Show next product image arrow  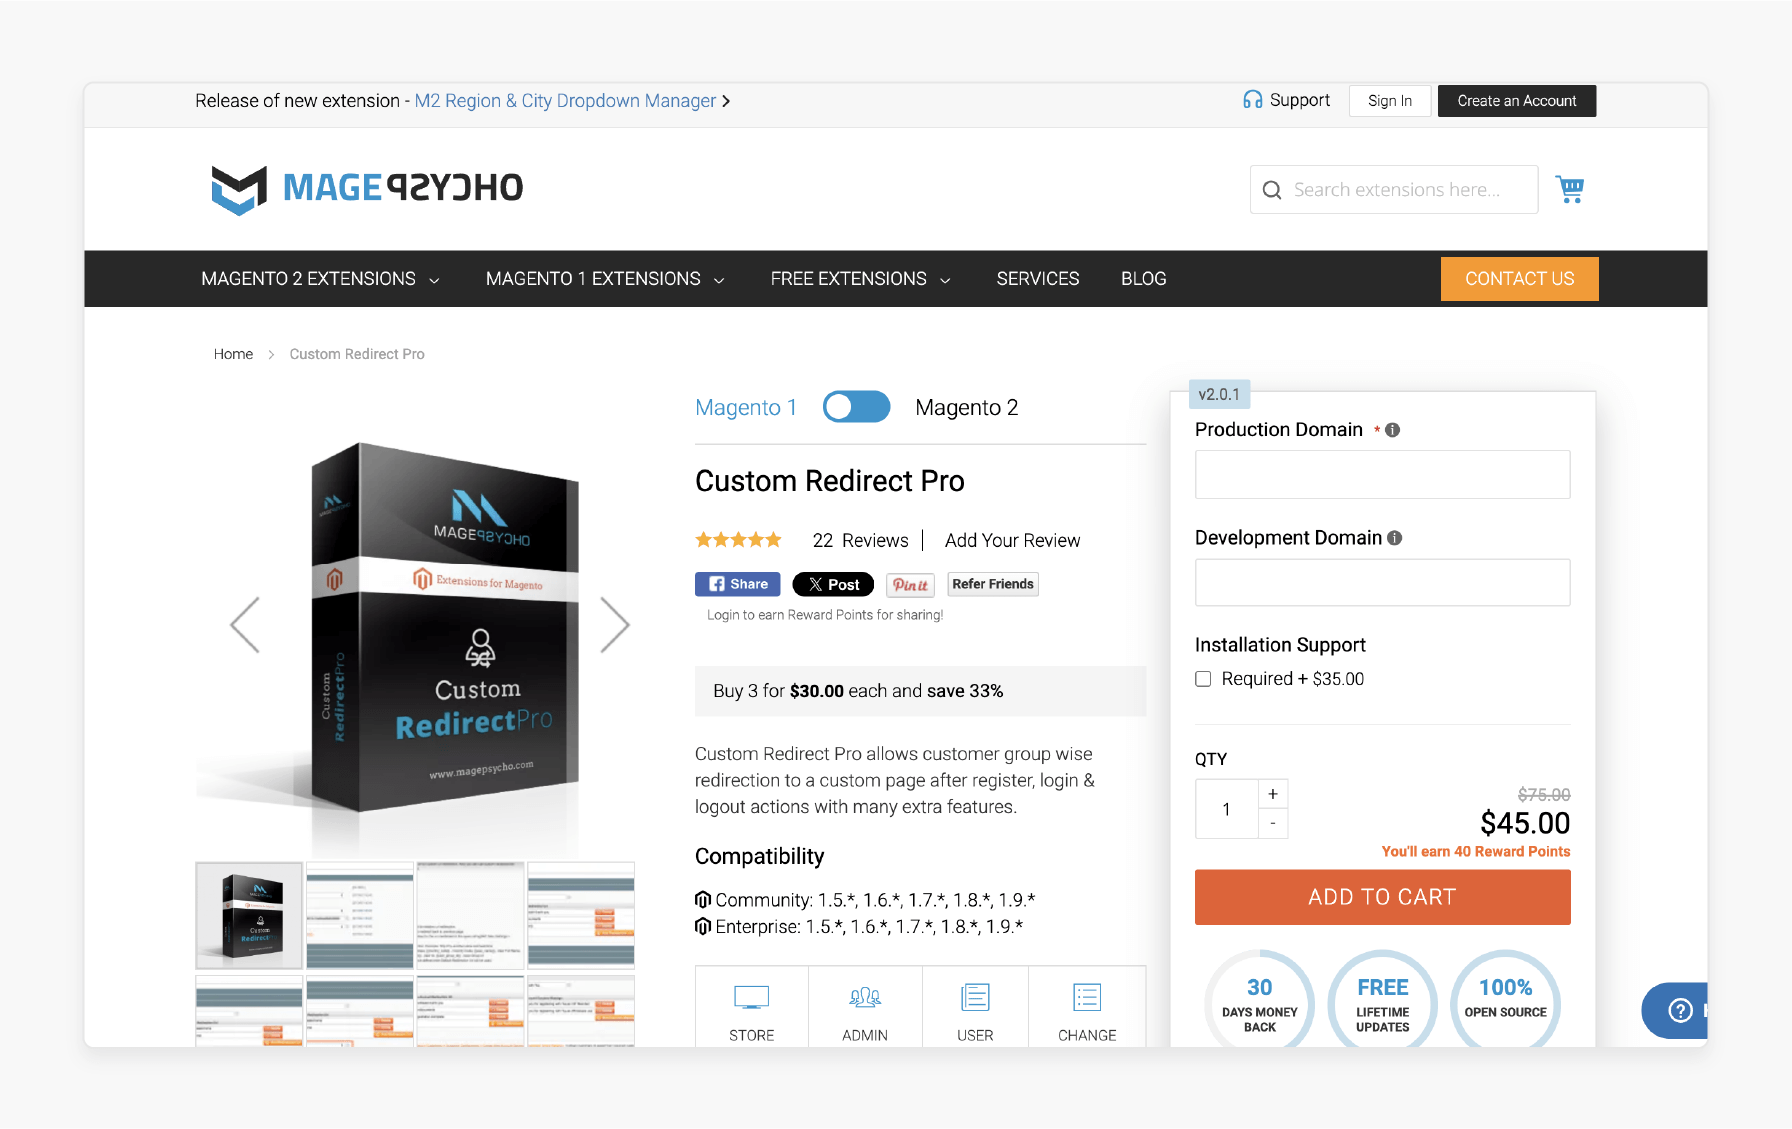click(x=615, y=625)
